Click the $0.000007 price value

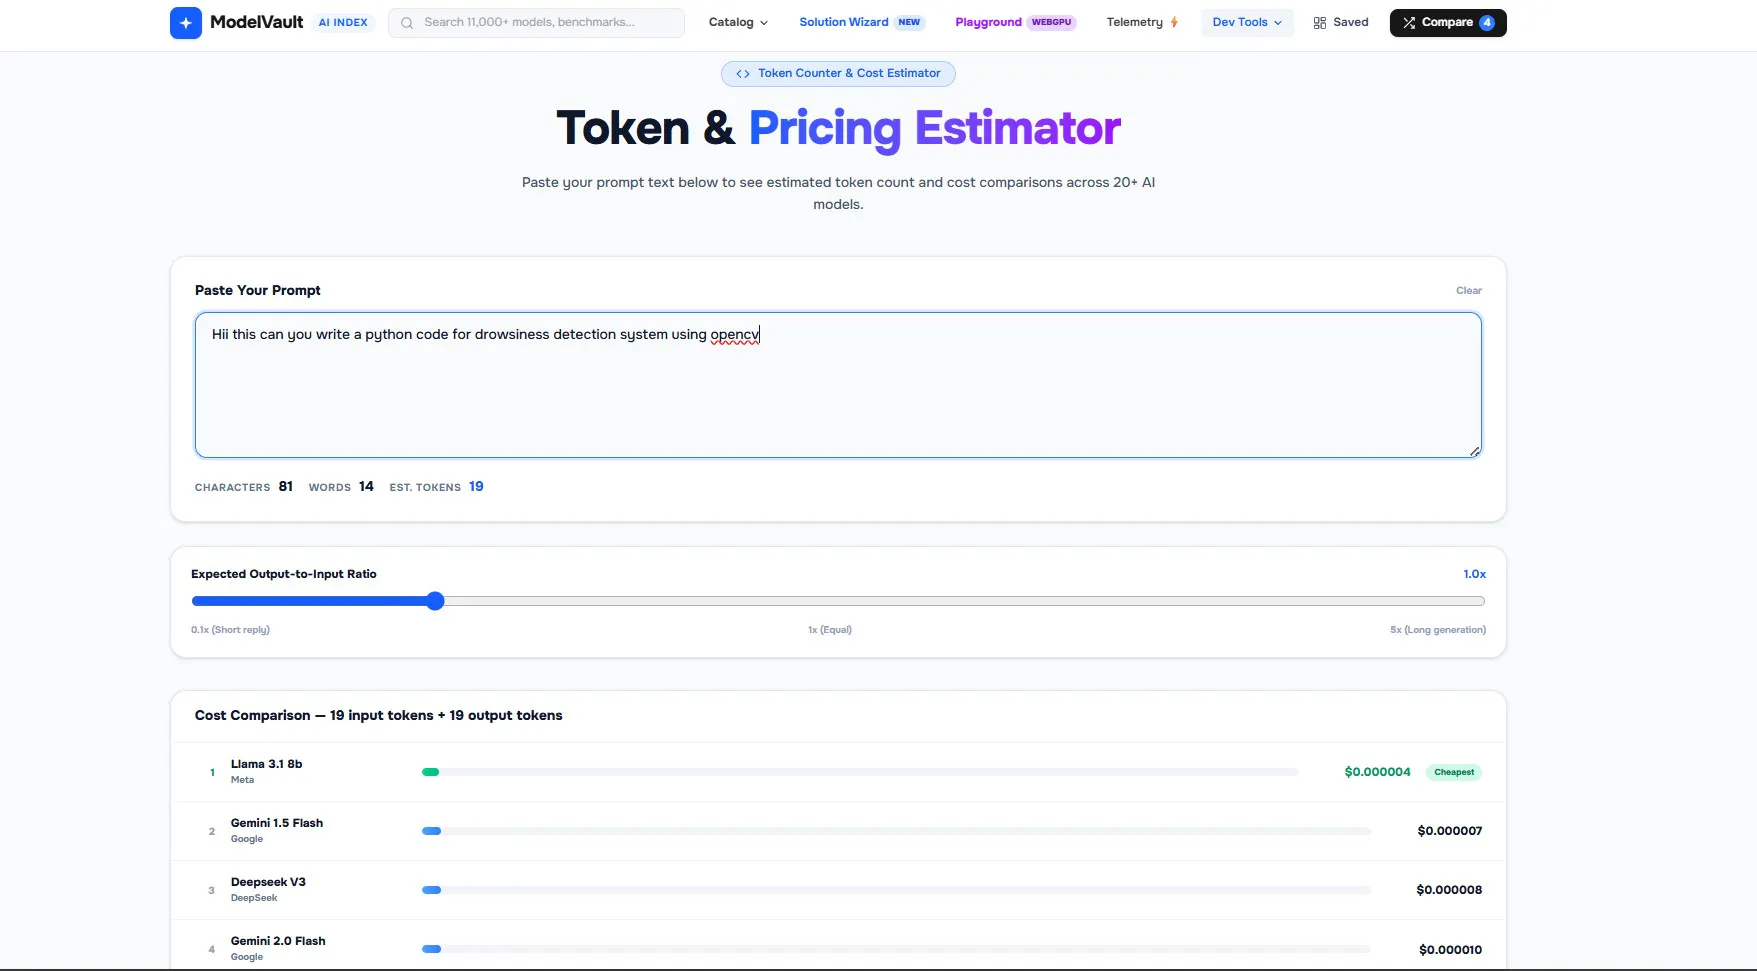pos(1450,831)
